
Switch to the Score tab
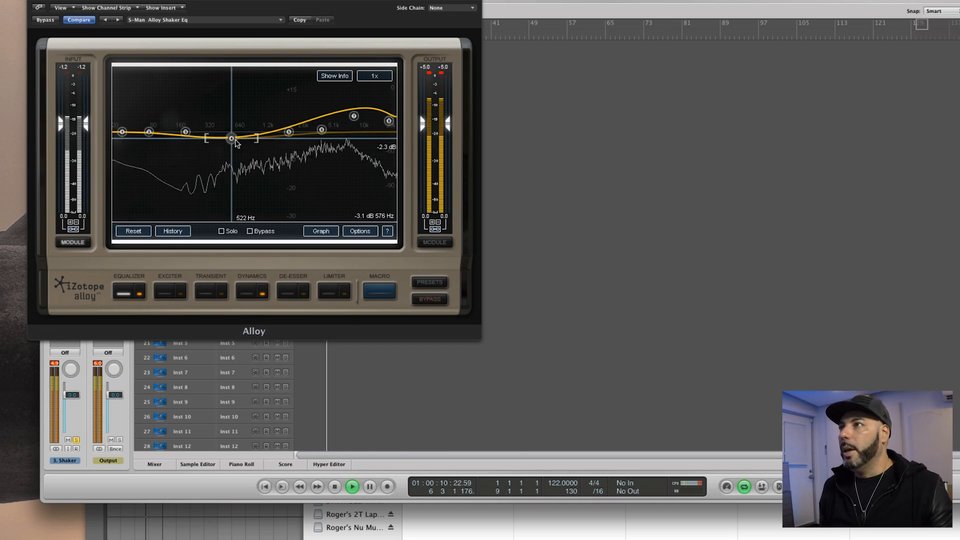click(285, 464)
